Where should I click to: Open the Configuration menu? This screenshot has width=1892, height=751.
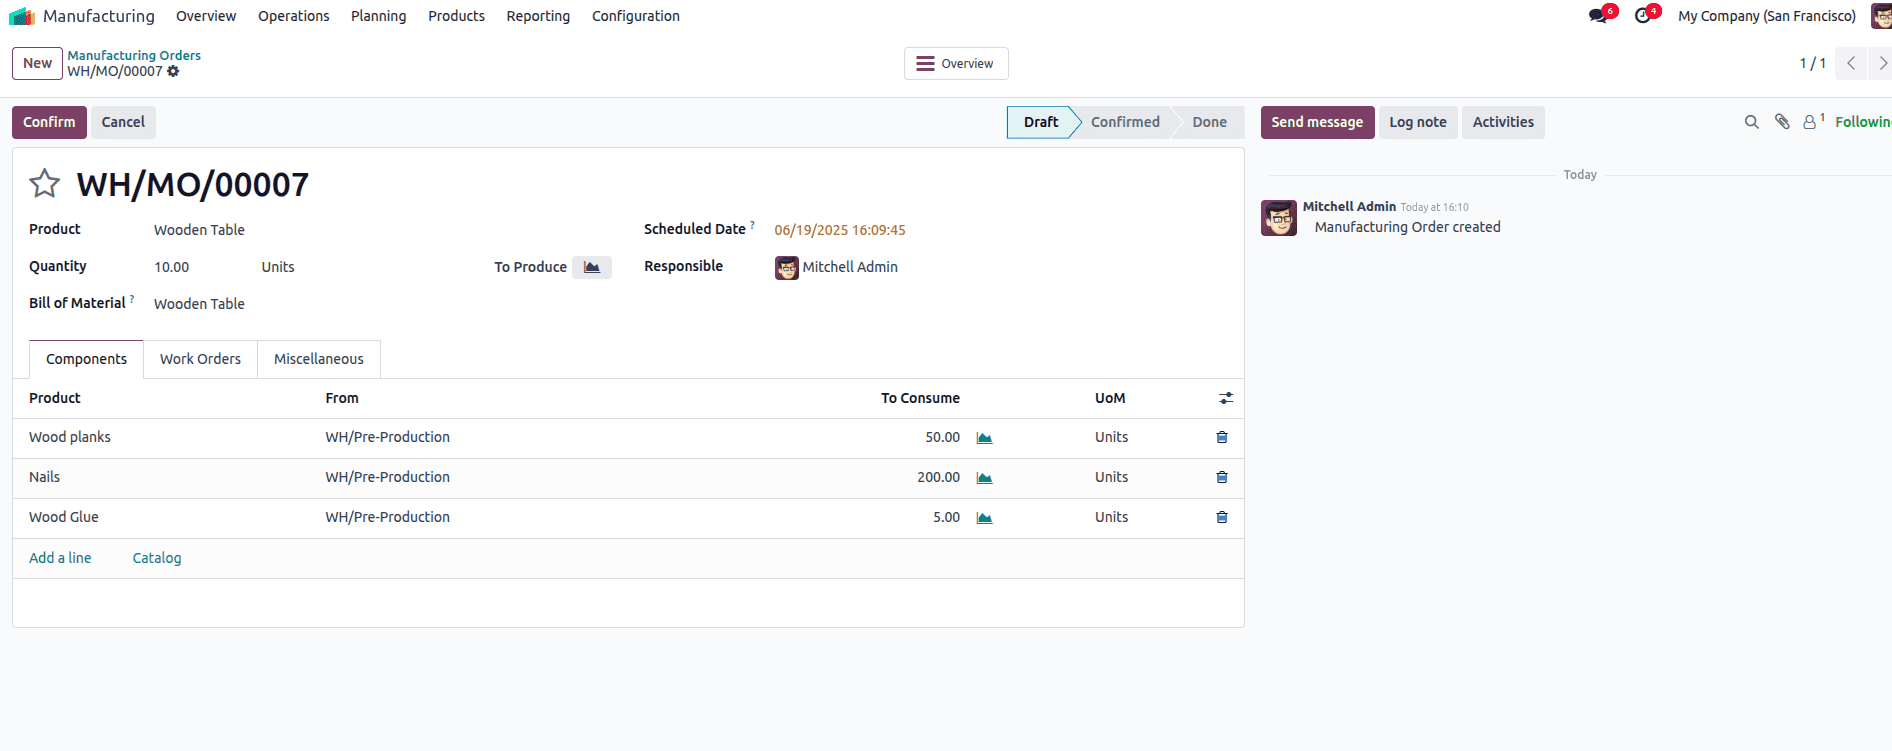[635, 16]
